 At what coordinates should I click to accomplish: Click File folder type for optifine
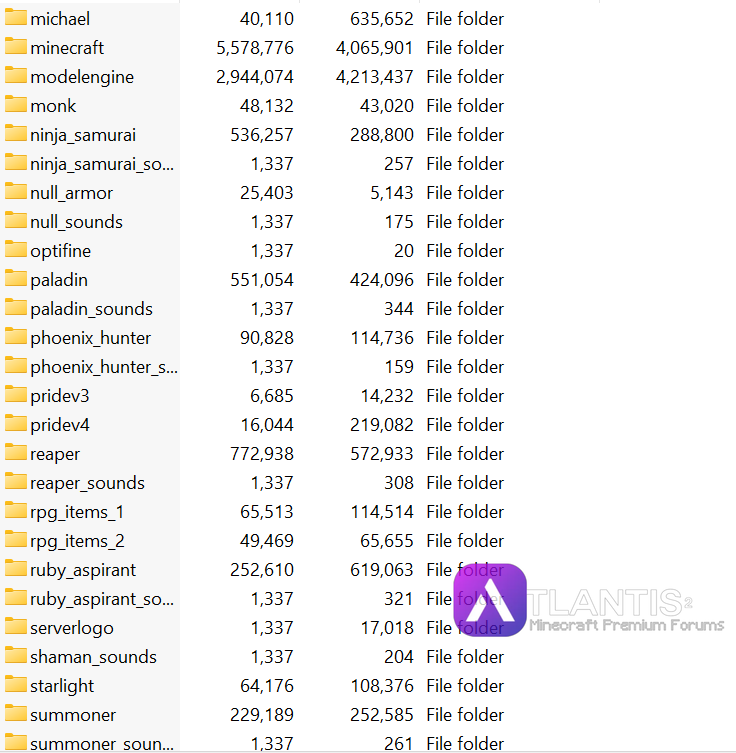pyautogui.click(x=465, y=251)
